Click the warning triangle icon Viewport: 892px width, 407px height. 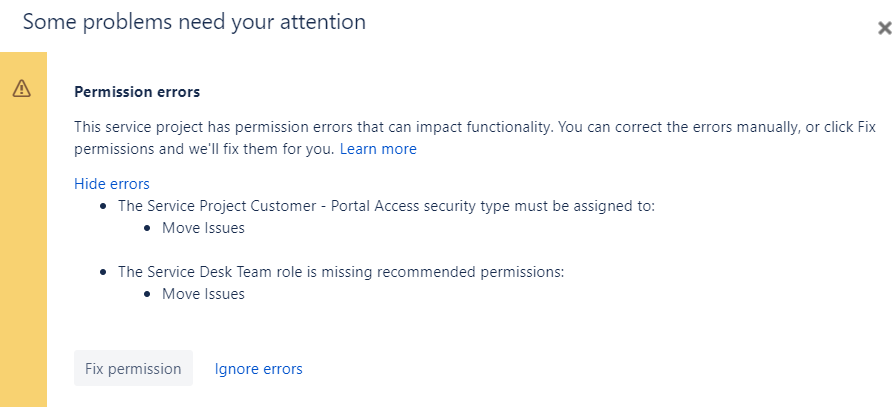point(22,88)
